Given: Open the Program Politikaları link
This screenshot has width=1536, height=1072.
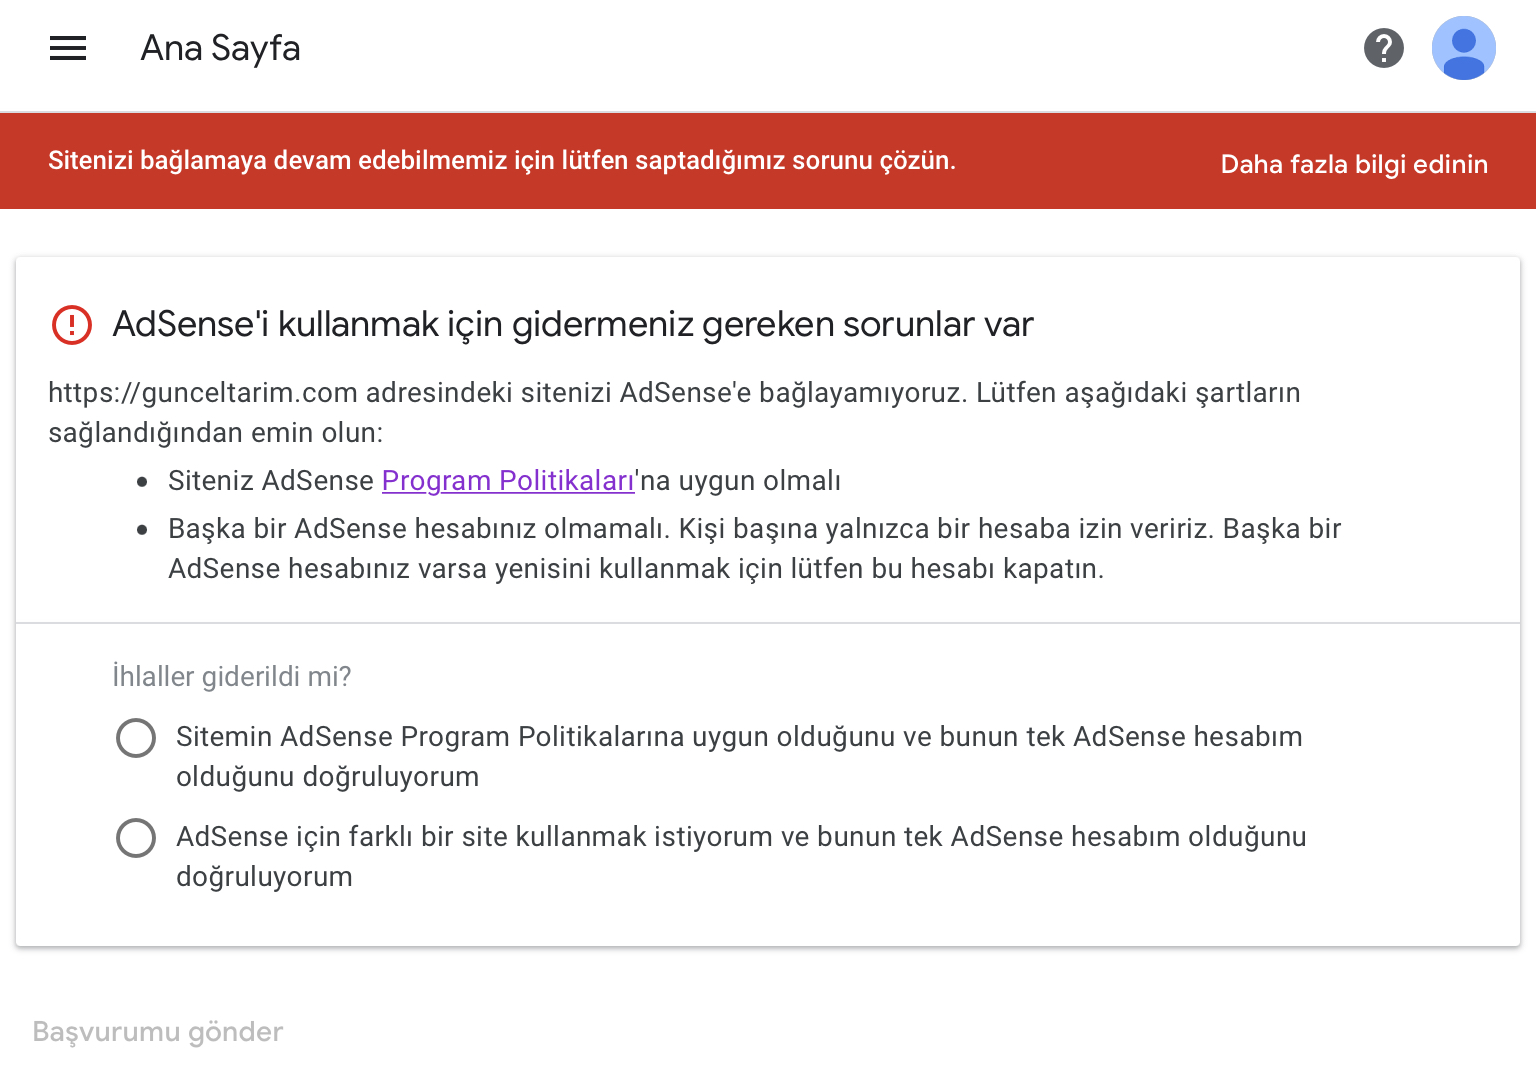Looking at the screenshot, I should pyautogui.click(x=508, y=481).
